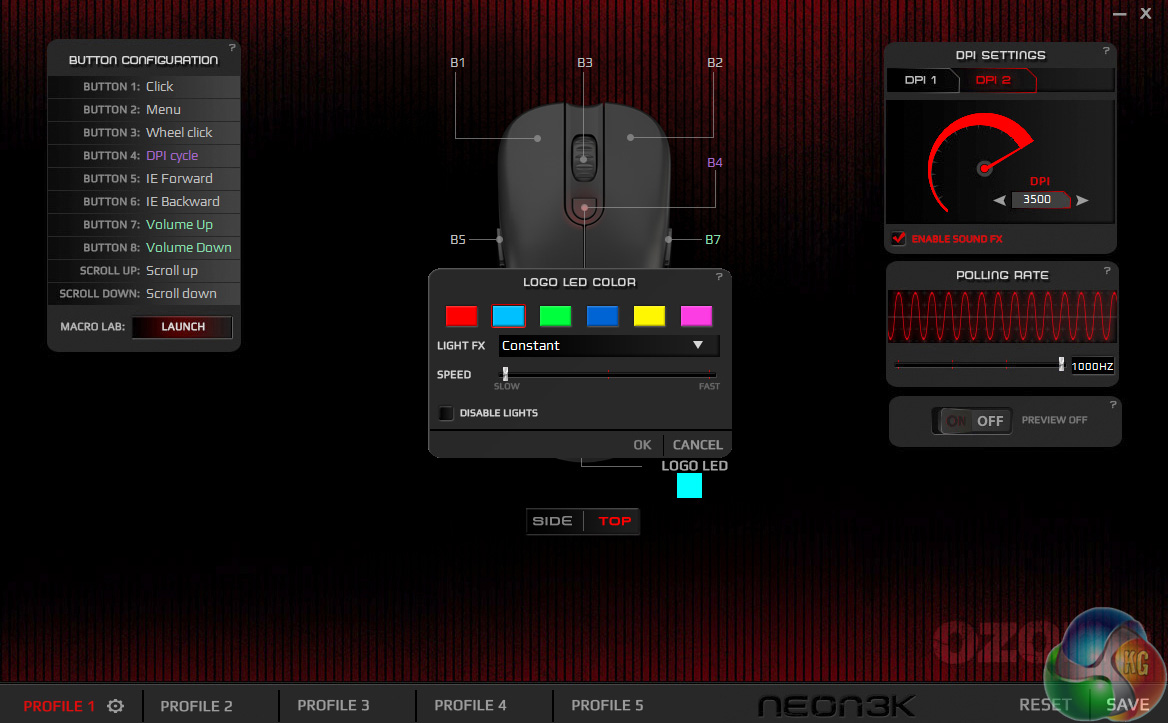The image size is (1168, 723).
Task: Click the RESET button
Action: (1045, 704)
